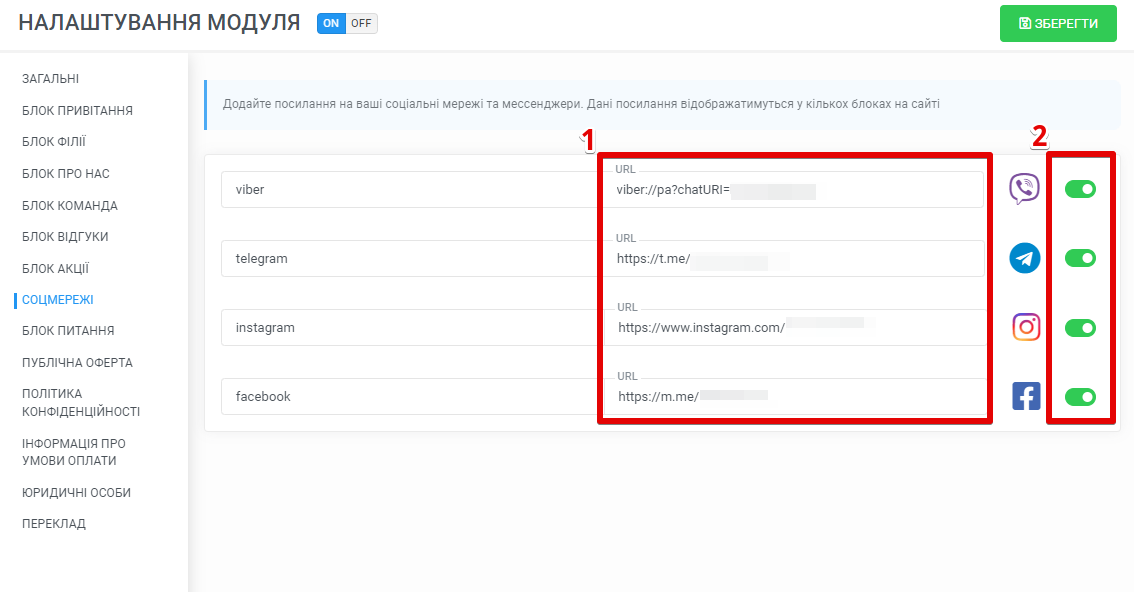Screen dimensions: 1134x592
Task: Turn off the facebook toggle switch
Action: [1080, 397]
